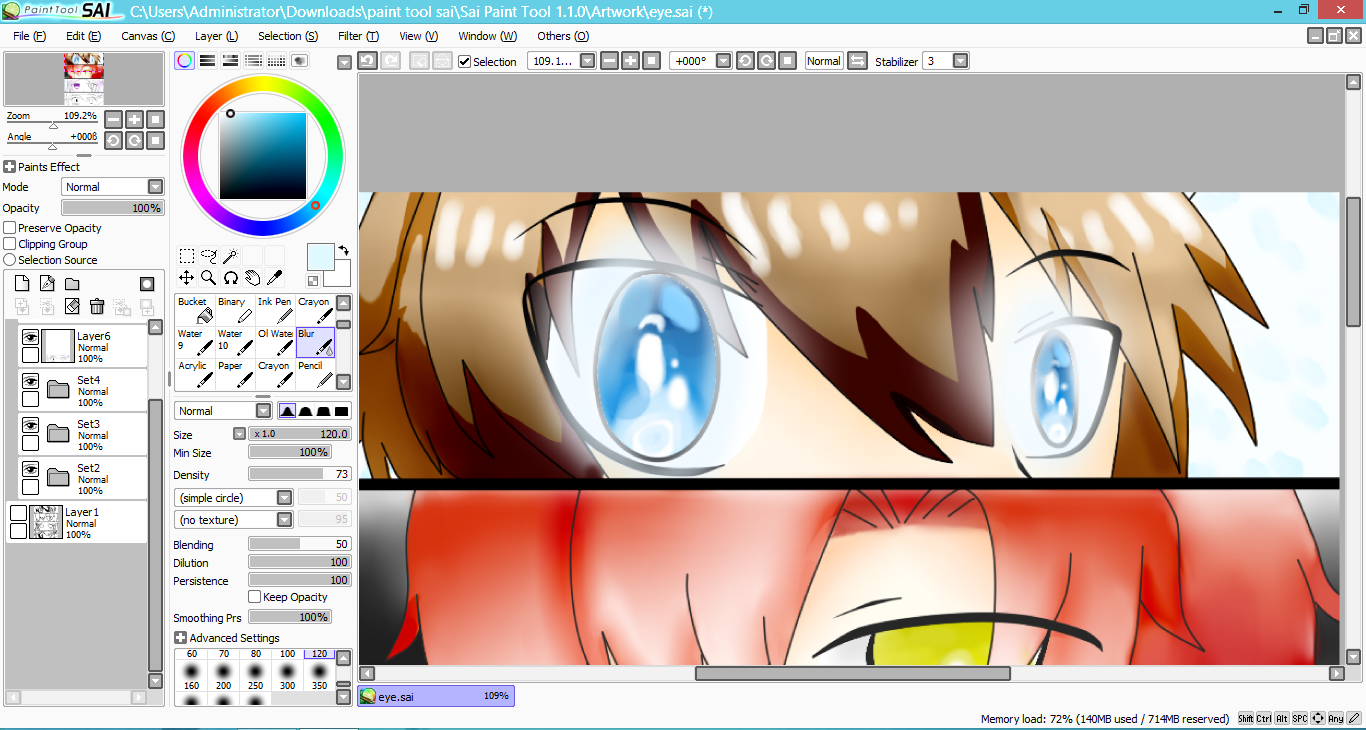Select the Water 9 brush
This screenshot has width=1366, height=730.
tap(195, 342)
